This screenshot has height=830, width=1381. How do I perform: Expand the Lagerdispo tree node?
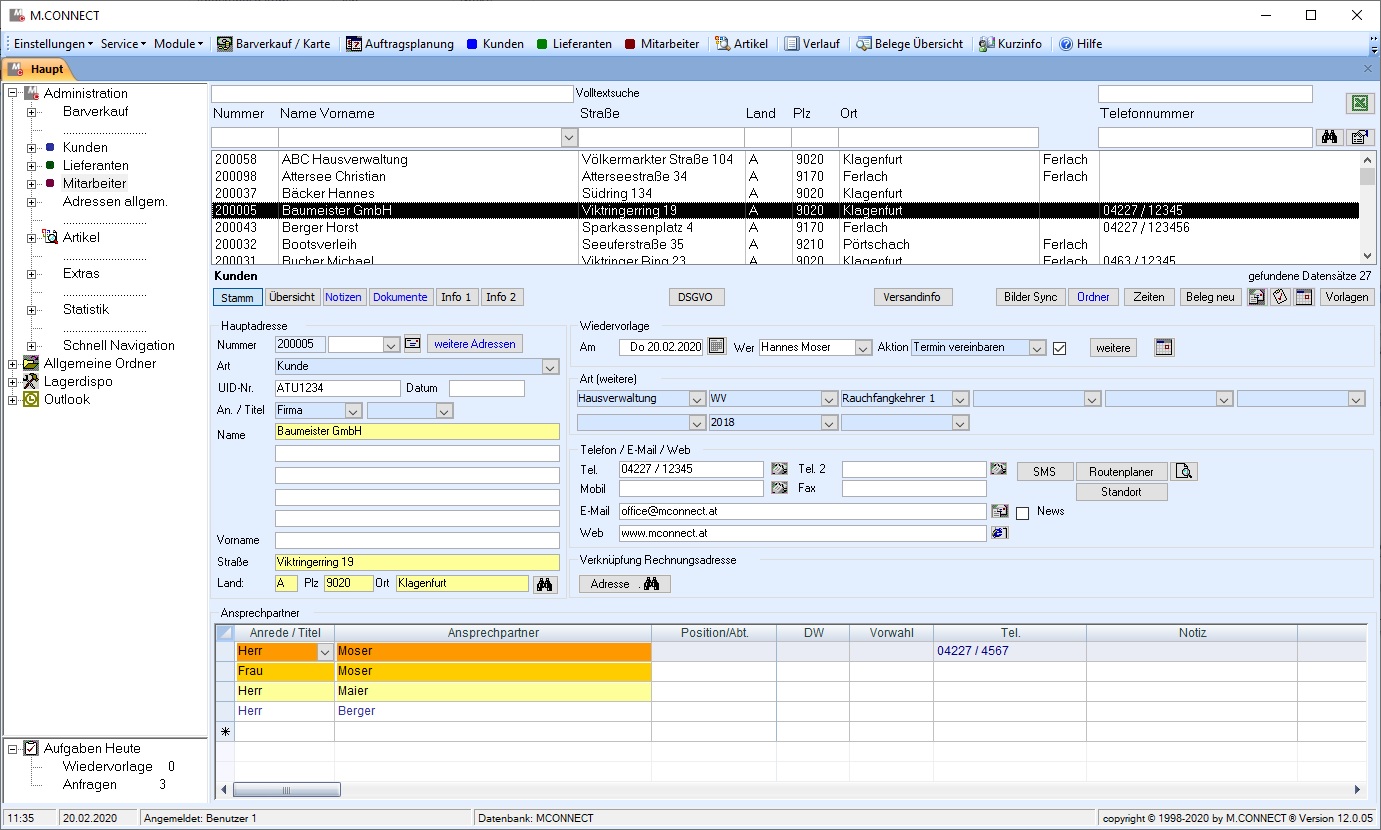click(12, 382)
